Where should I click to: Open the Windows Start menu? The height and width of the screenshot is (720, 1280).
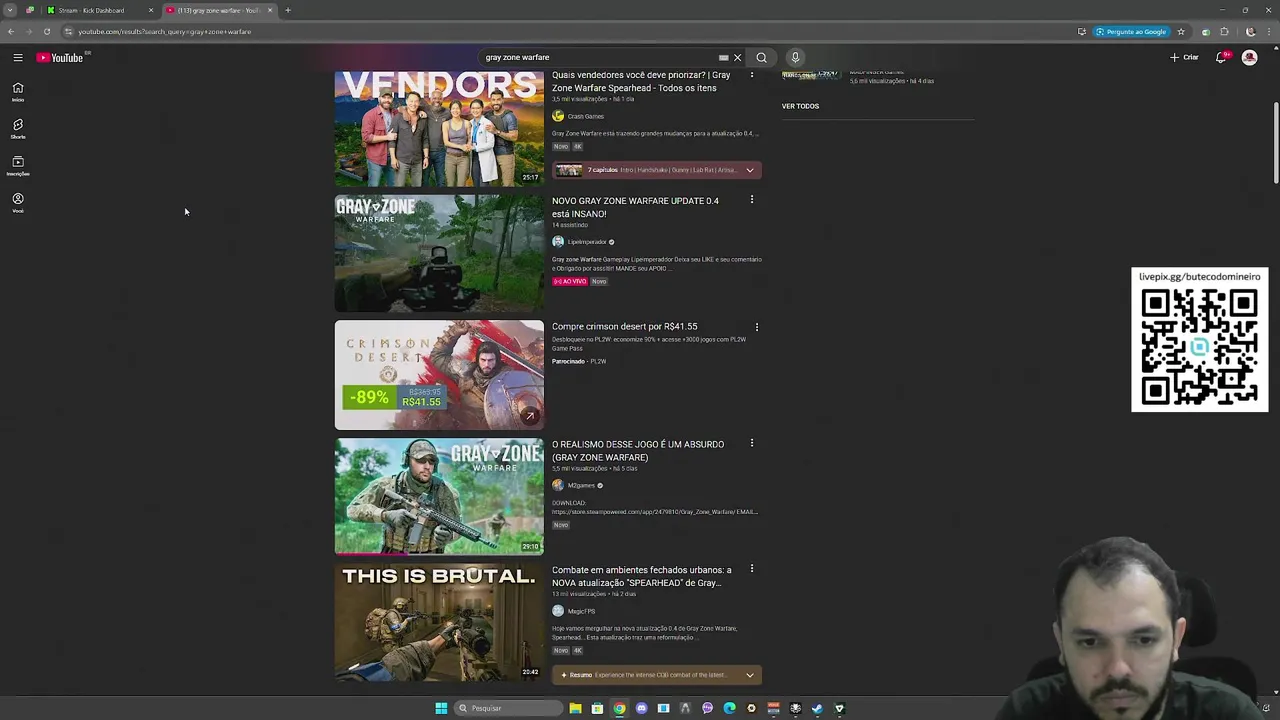coord(441,708)
